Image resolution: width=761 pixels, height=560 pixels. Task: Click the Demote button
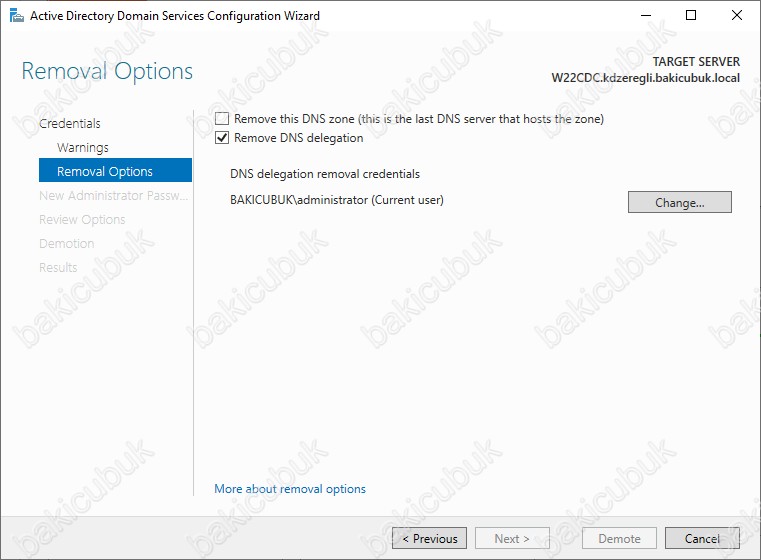click(x=619, y=538)
